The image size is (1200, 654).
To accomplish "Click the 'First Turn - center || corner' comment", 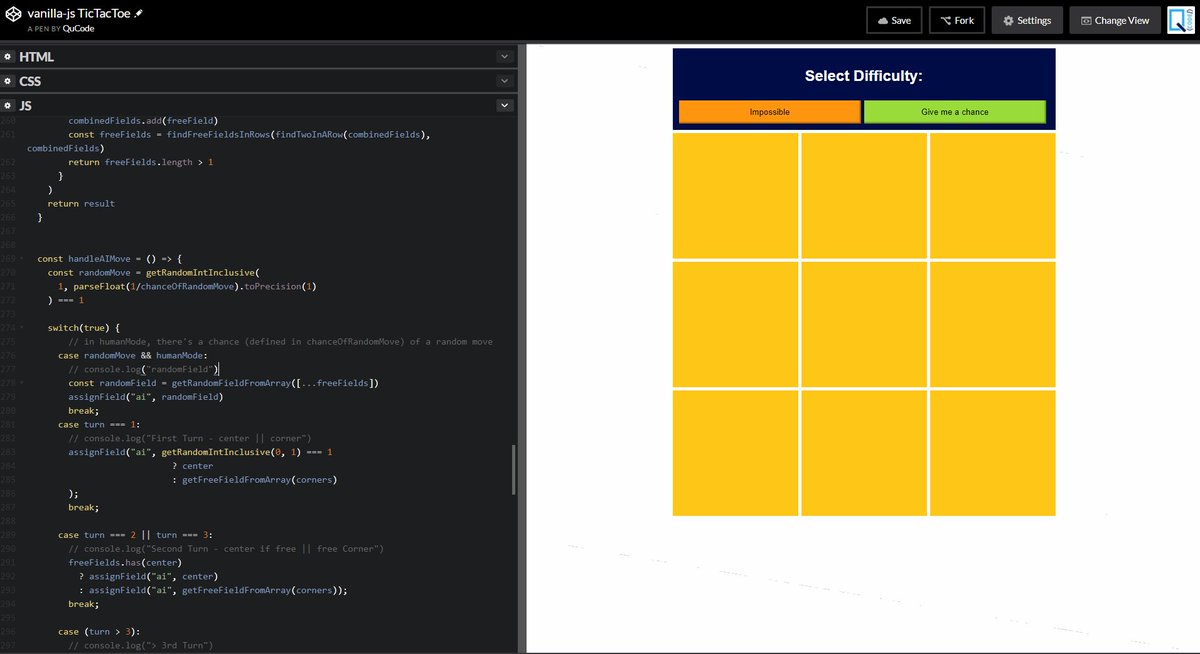I will 190,438.
